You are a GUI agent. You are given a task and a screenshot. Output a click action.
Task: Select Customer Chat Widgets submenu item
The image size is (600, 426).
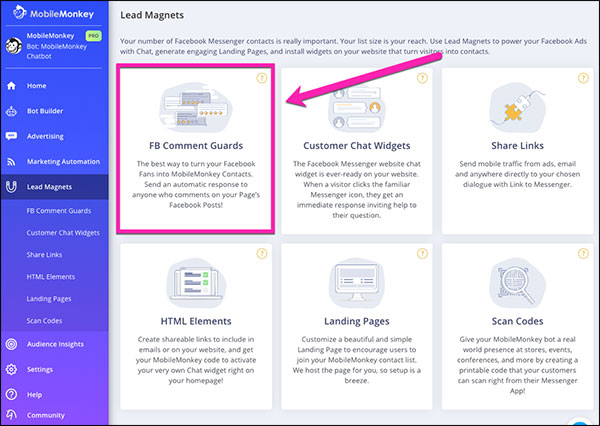coord(63,232)
